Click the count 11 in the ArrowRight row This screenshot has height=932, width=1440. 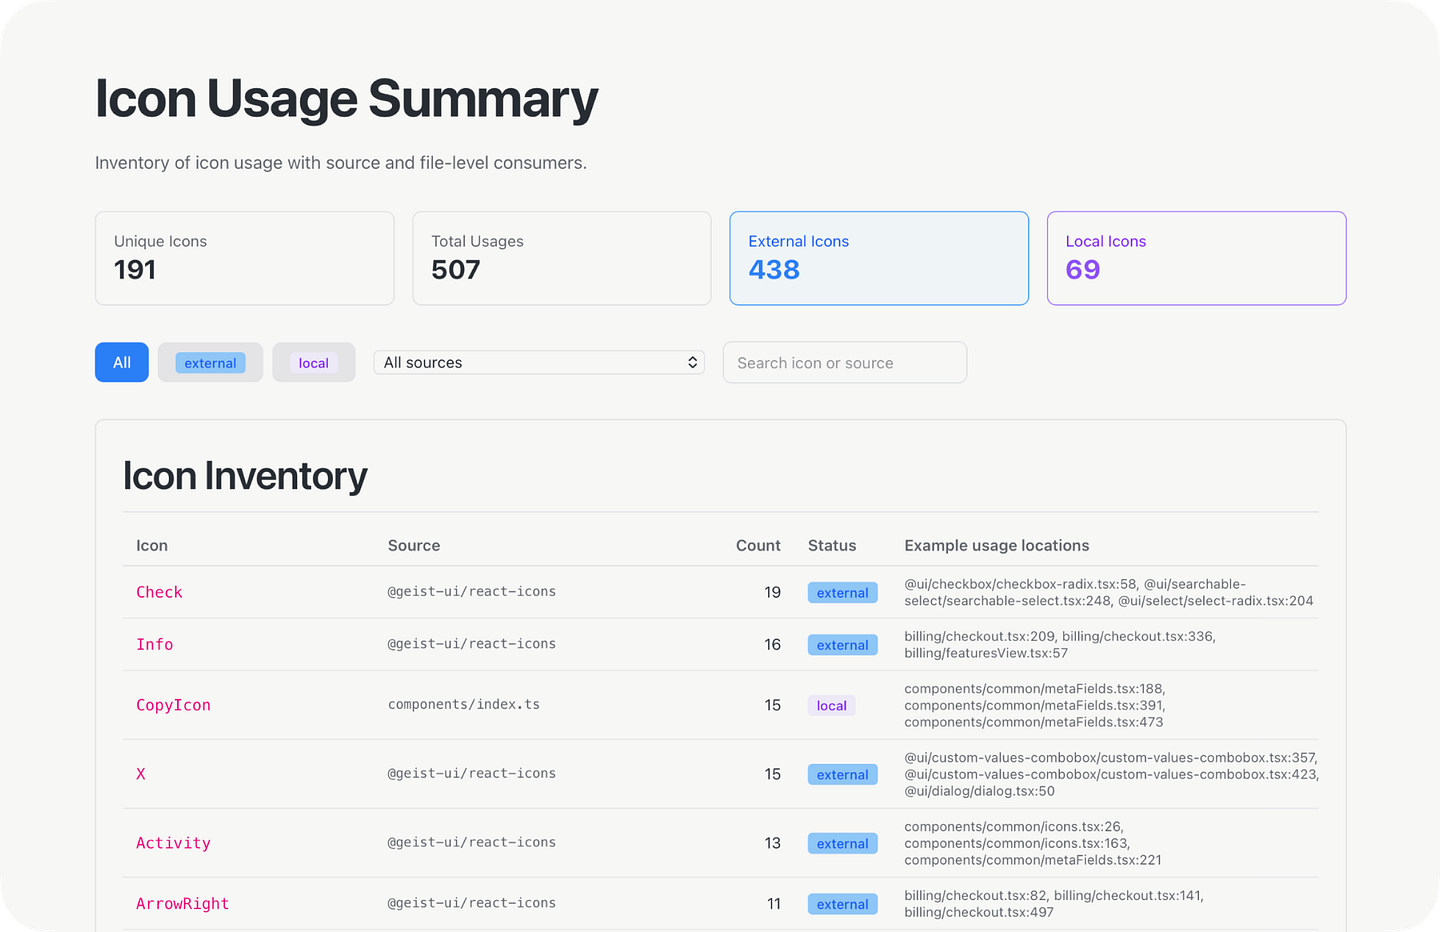click(773, 904)
